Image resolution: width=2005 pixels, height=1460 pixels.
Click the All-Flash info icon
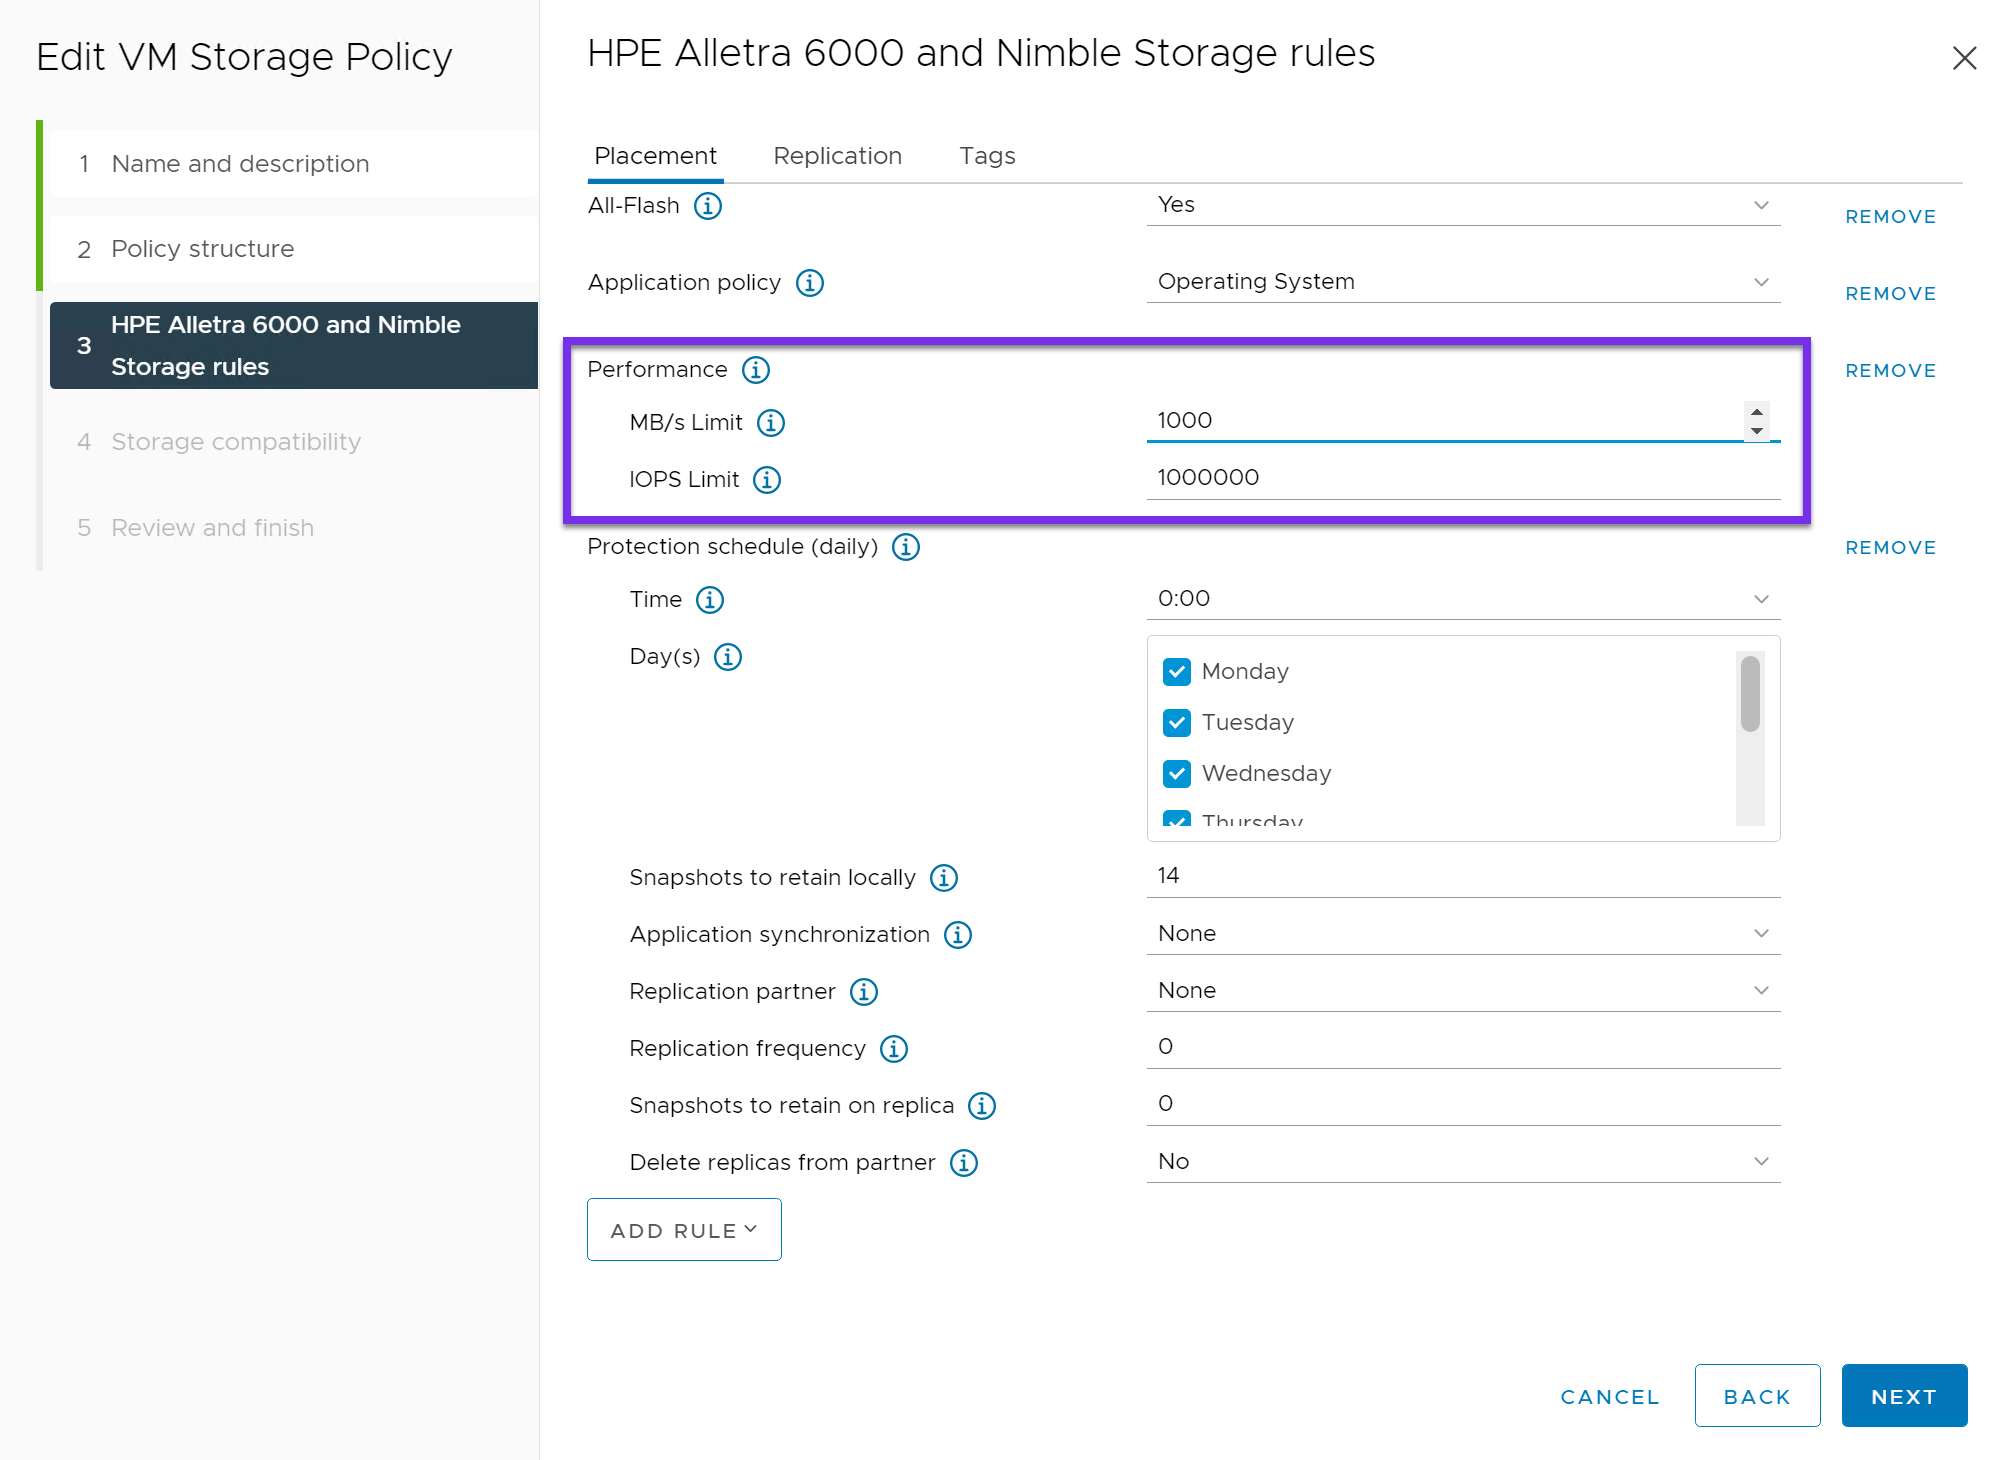[x=708, y=206]
